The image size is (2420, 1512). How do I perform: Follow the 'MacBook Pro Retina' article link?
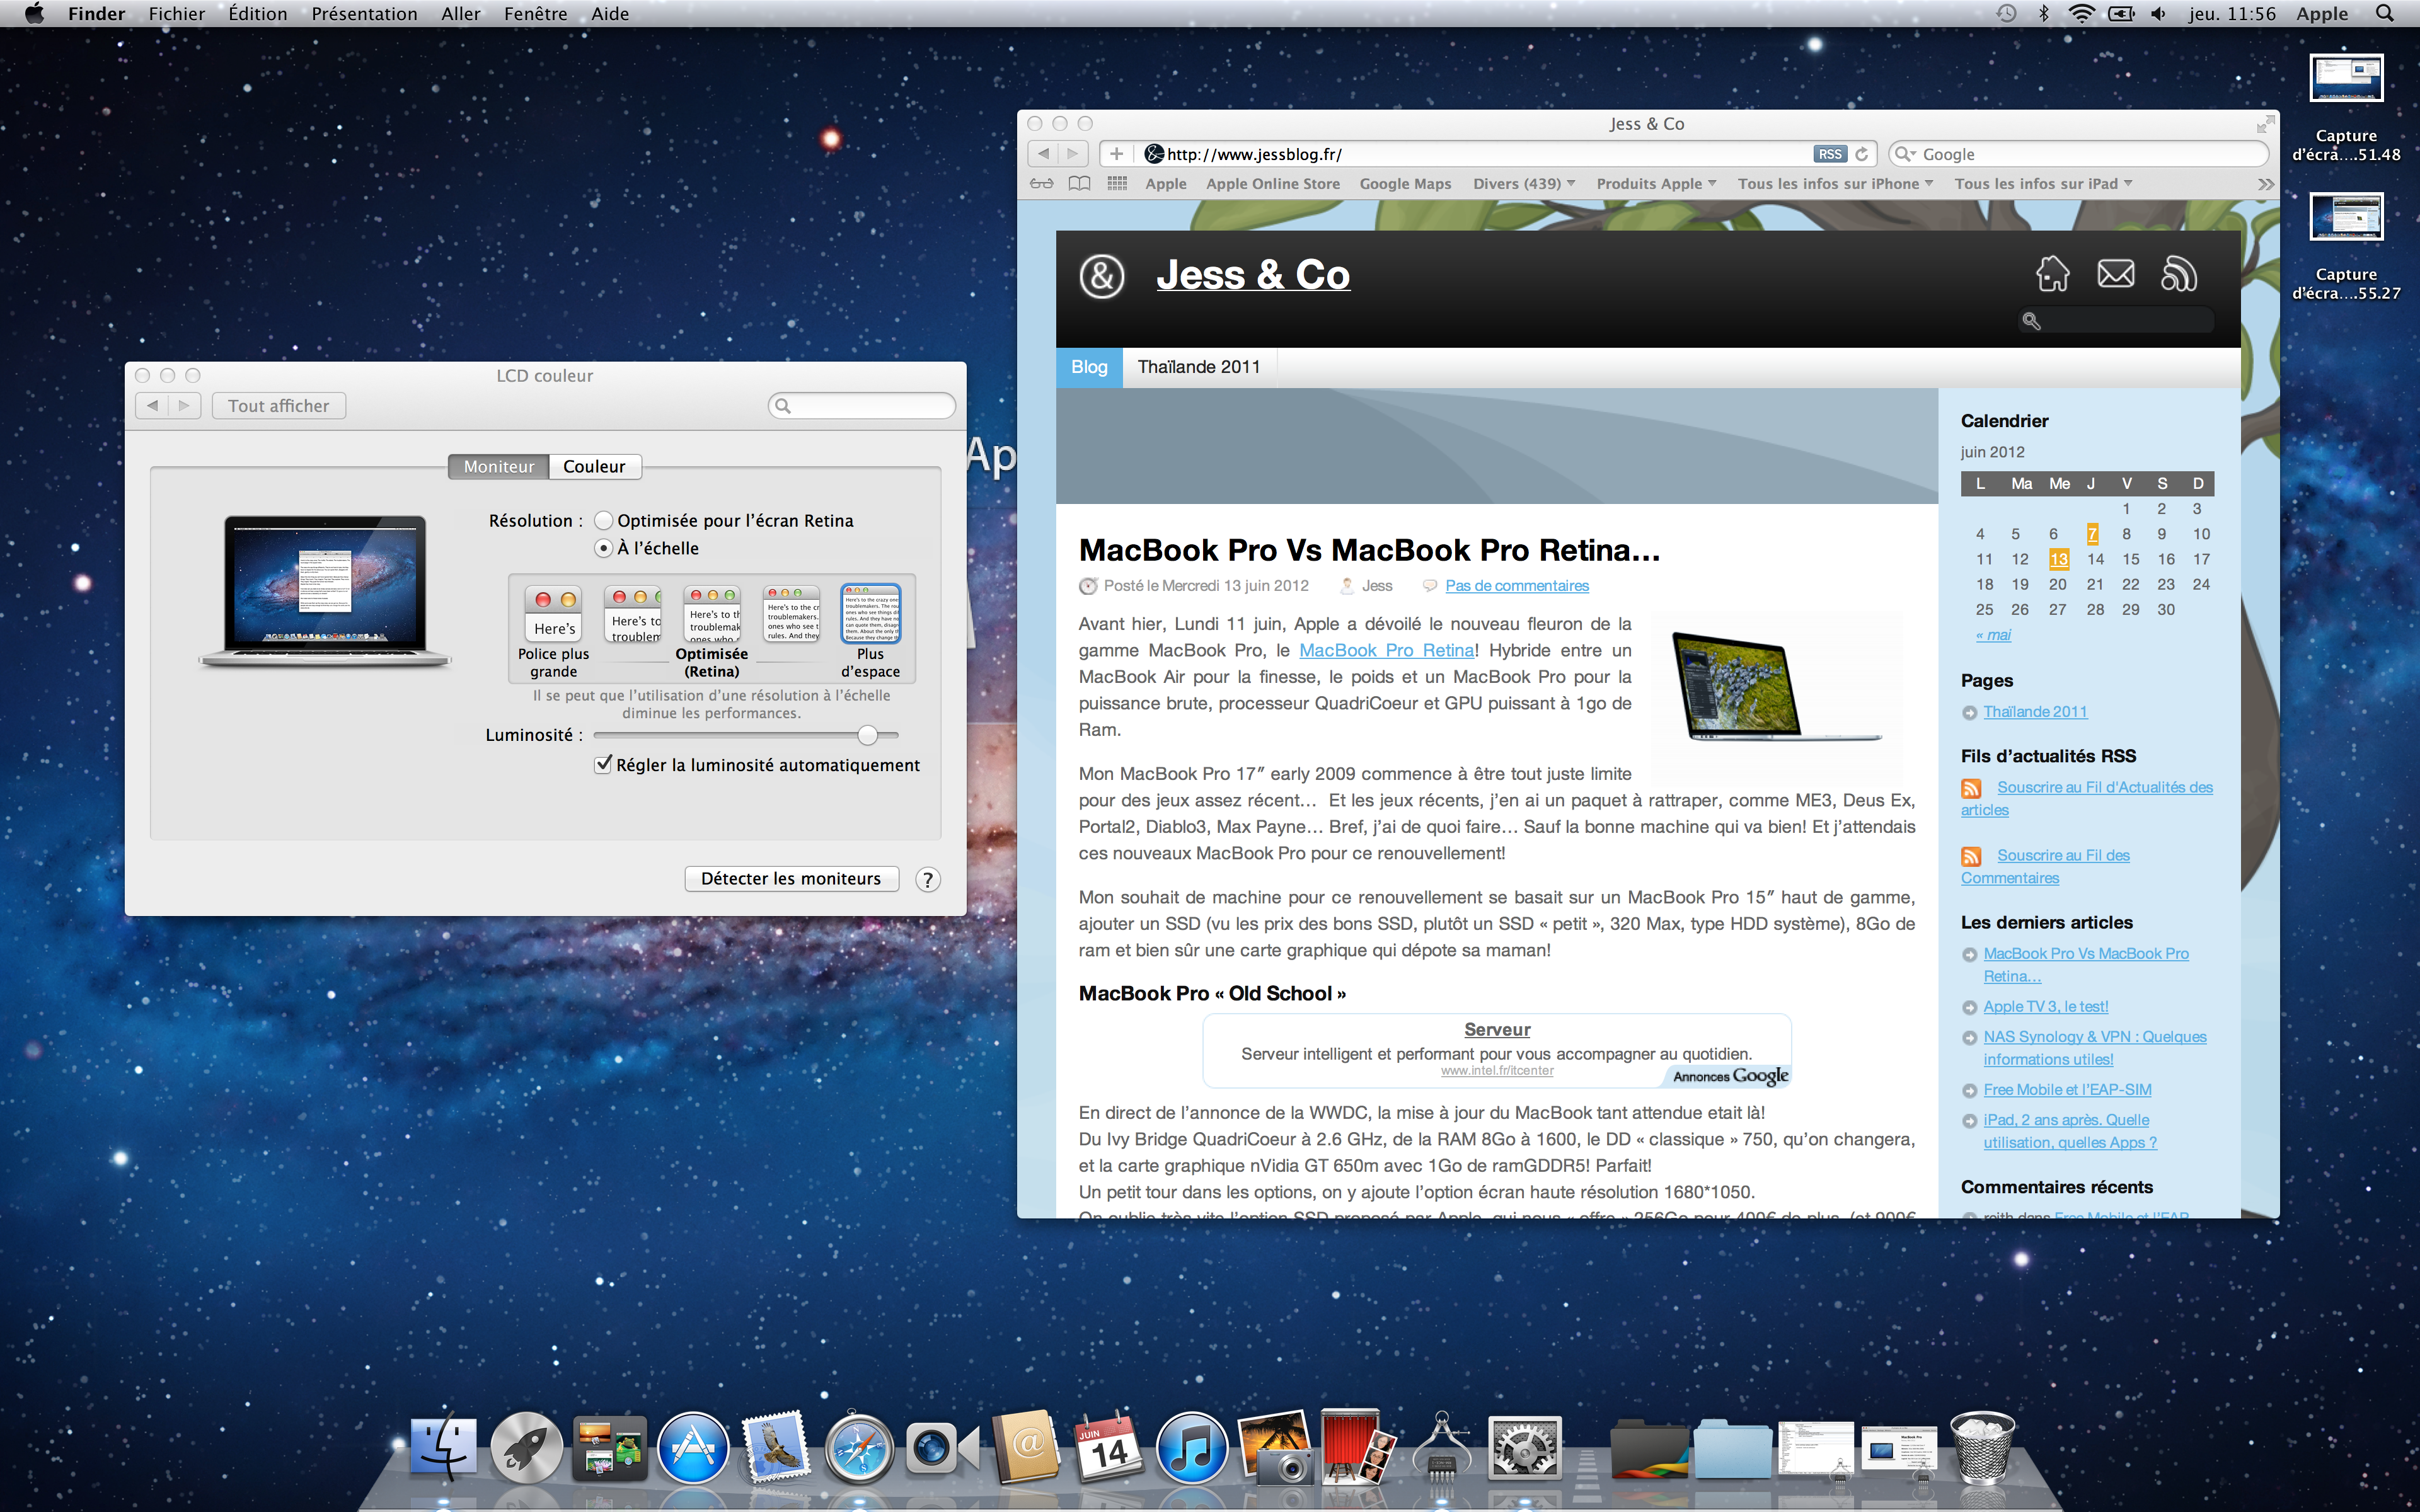(x=1386, y=650)
